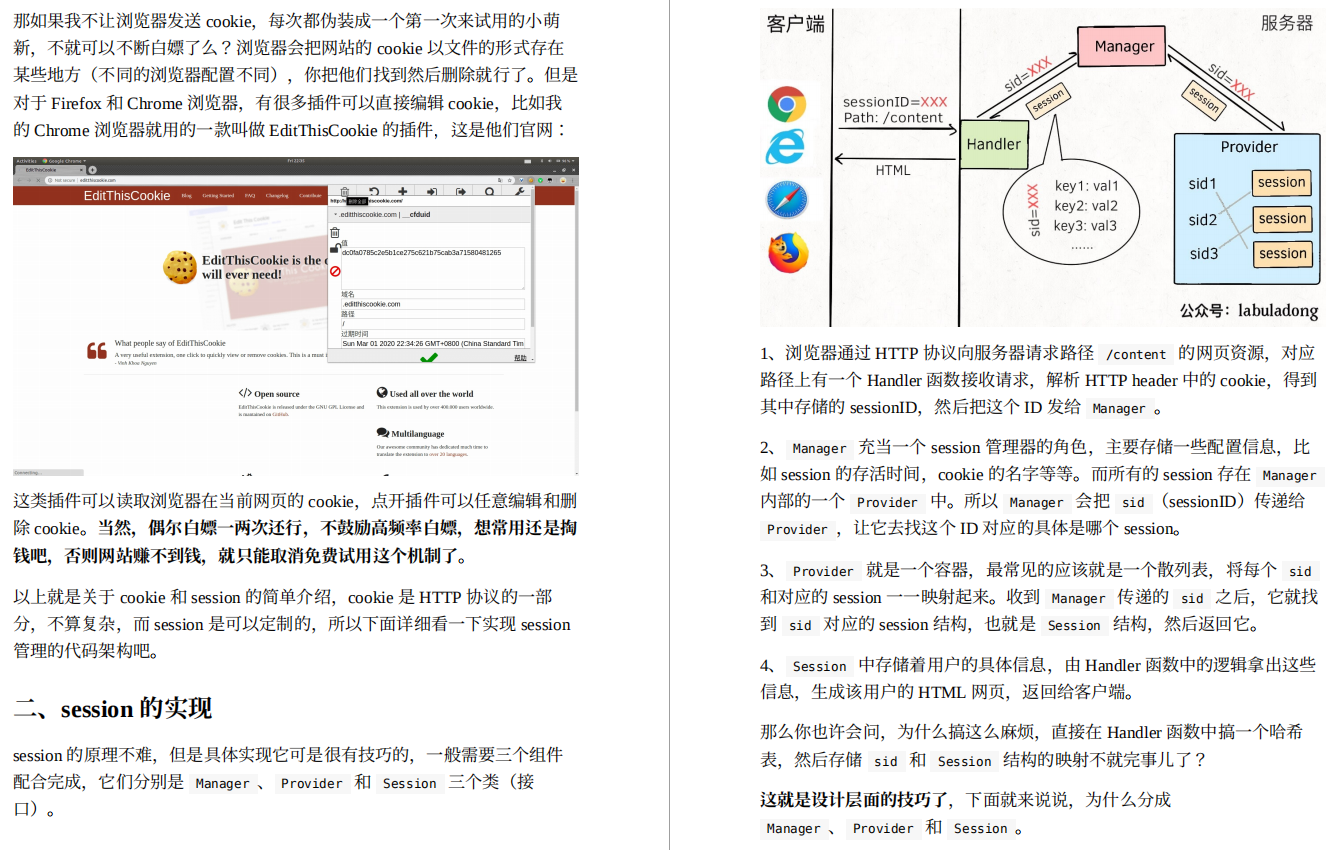Click the reset (undo arrow) icon in popup
Image resolution: width=1337 pixels, height=850 pixels.
point(374,191)
